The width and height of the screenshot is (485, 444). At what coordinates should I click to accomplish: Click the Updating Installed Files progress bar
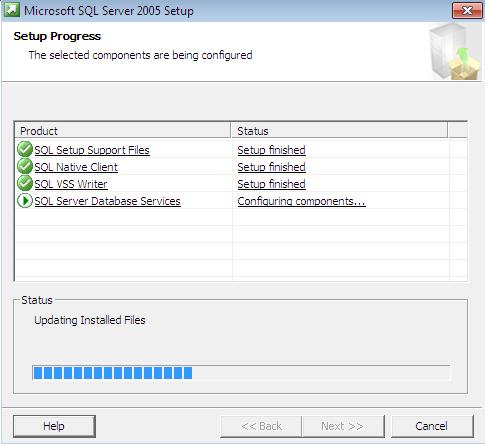(x=241, y=373)
